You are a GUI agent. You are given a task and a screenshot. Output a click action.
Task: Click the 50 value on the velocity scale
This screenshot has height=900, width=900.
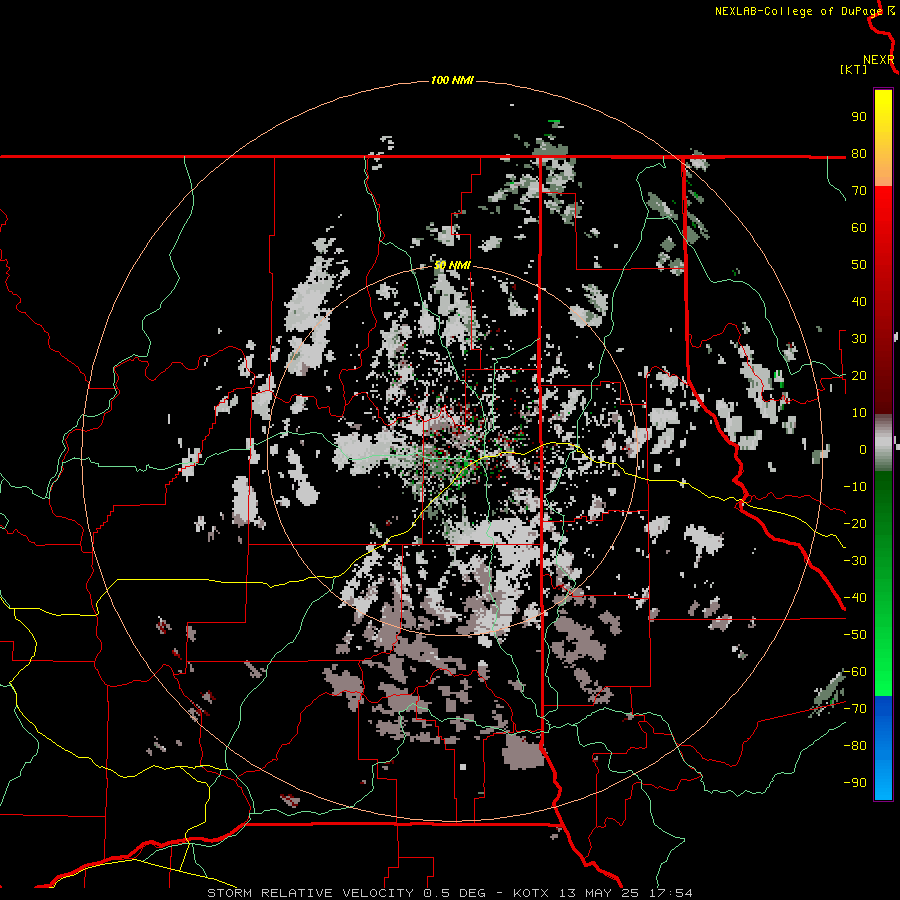coord(859,265)
